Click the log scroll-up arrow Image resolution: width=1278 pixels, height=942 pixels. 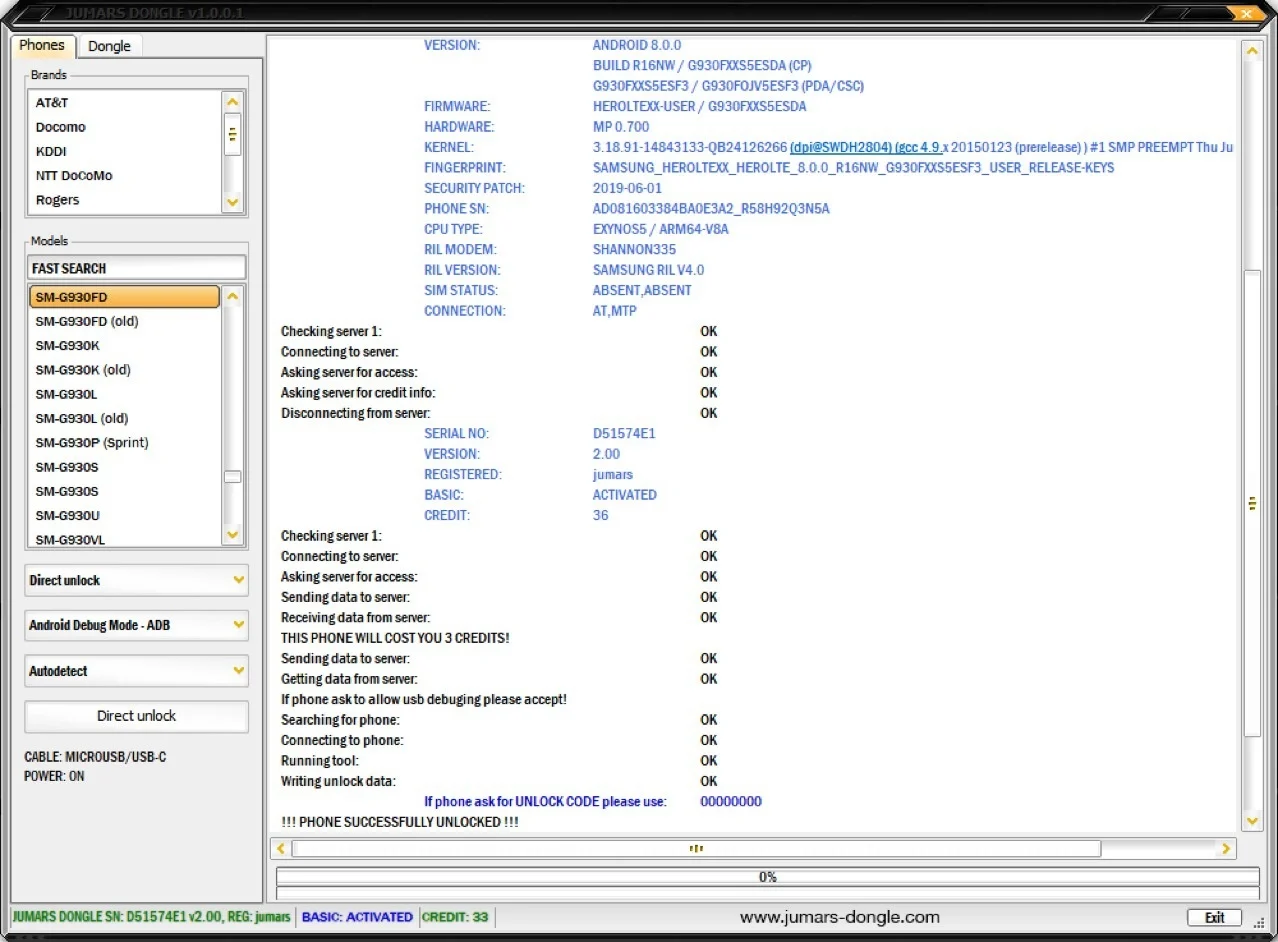[1251, 50]
